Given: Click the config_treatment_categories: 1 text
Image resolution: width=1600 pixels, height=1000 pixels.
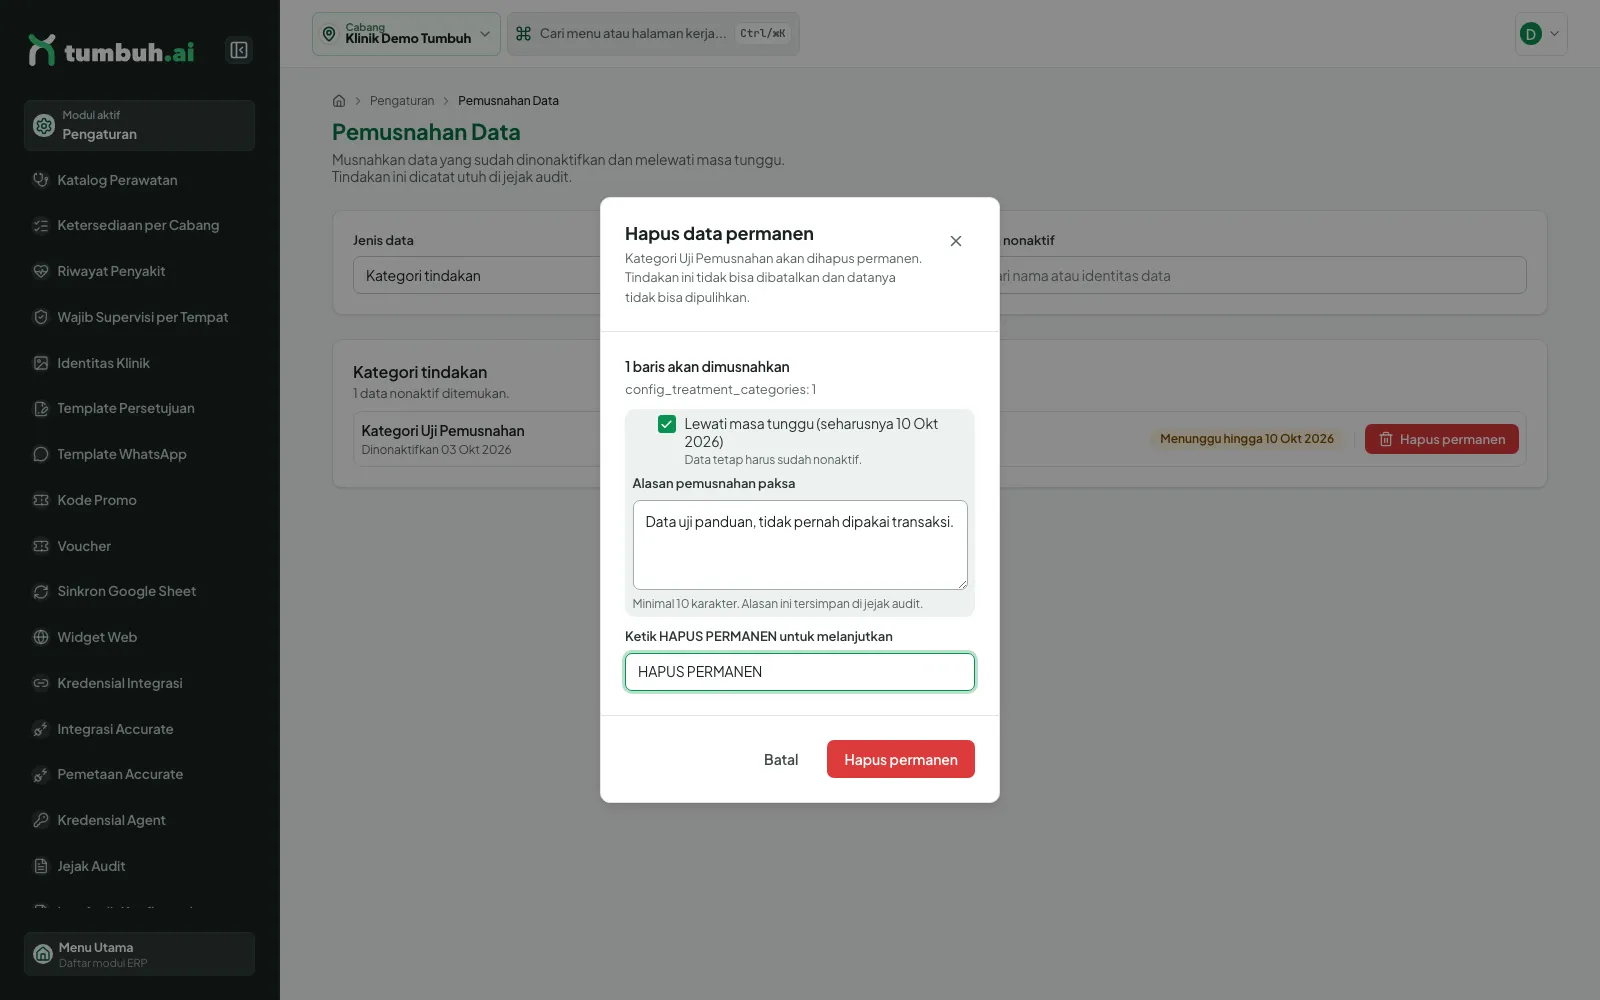Looking at the screenshot, I should click(x=721, y=390).
